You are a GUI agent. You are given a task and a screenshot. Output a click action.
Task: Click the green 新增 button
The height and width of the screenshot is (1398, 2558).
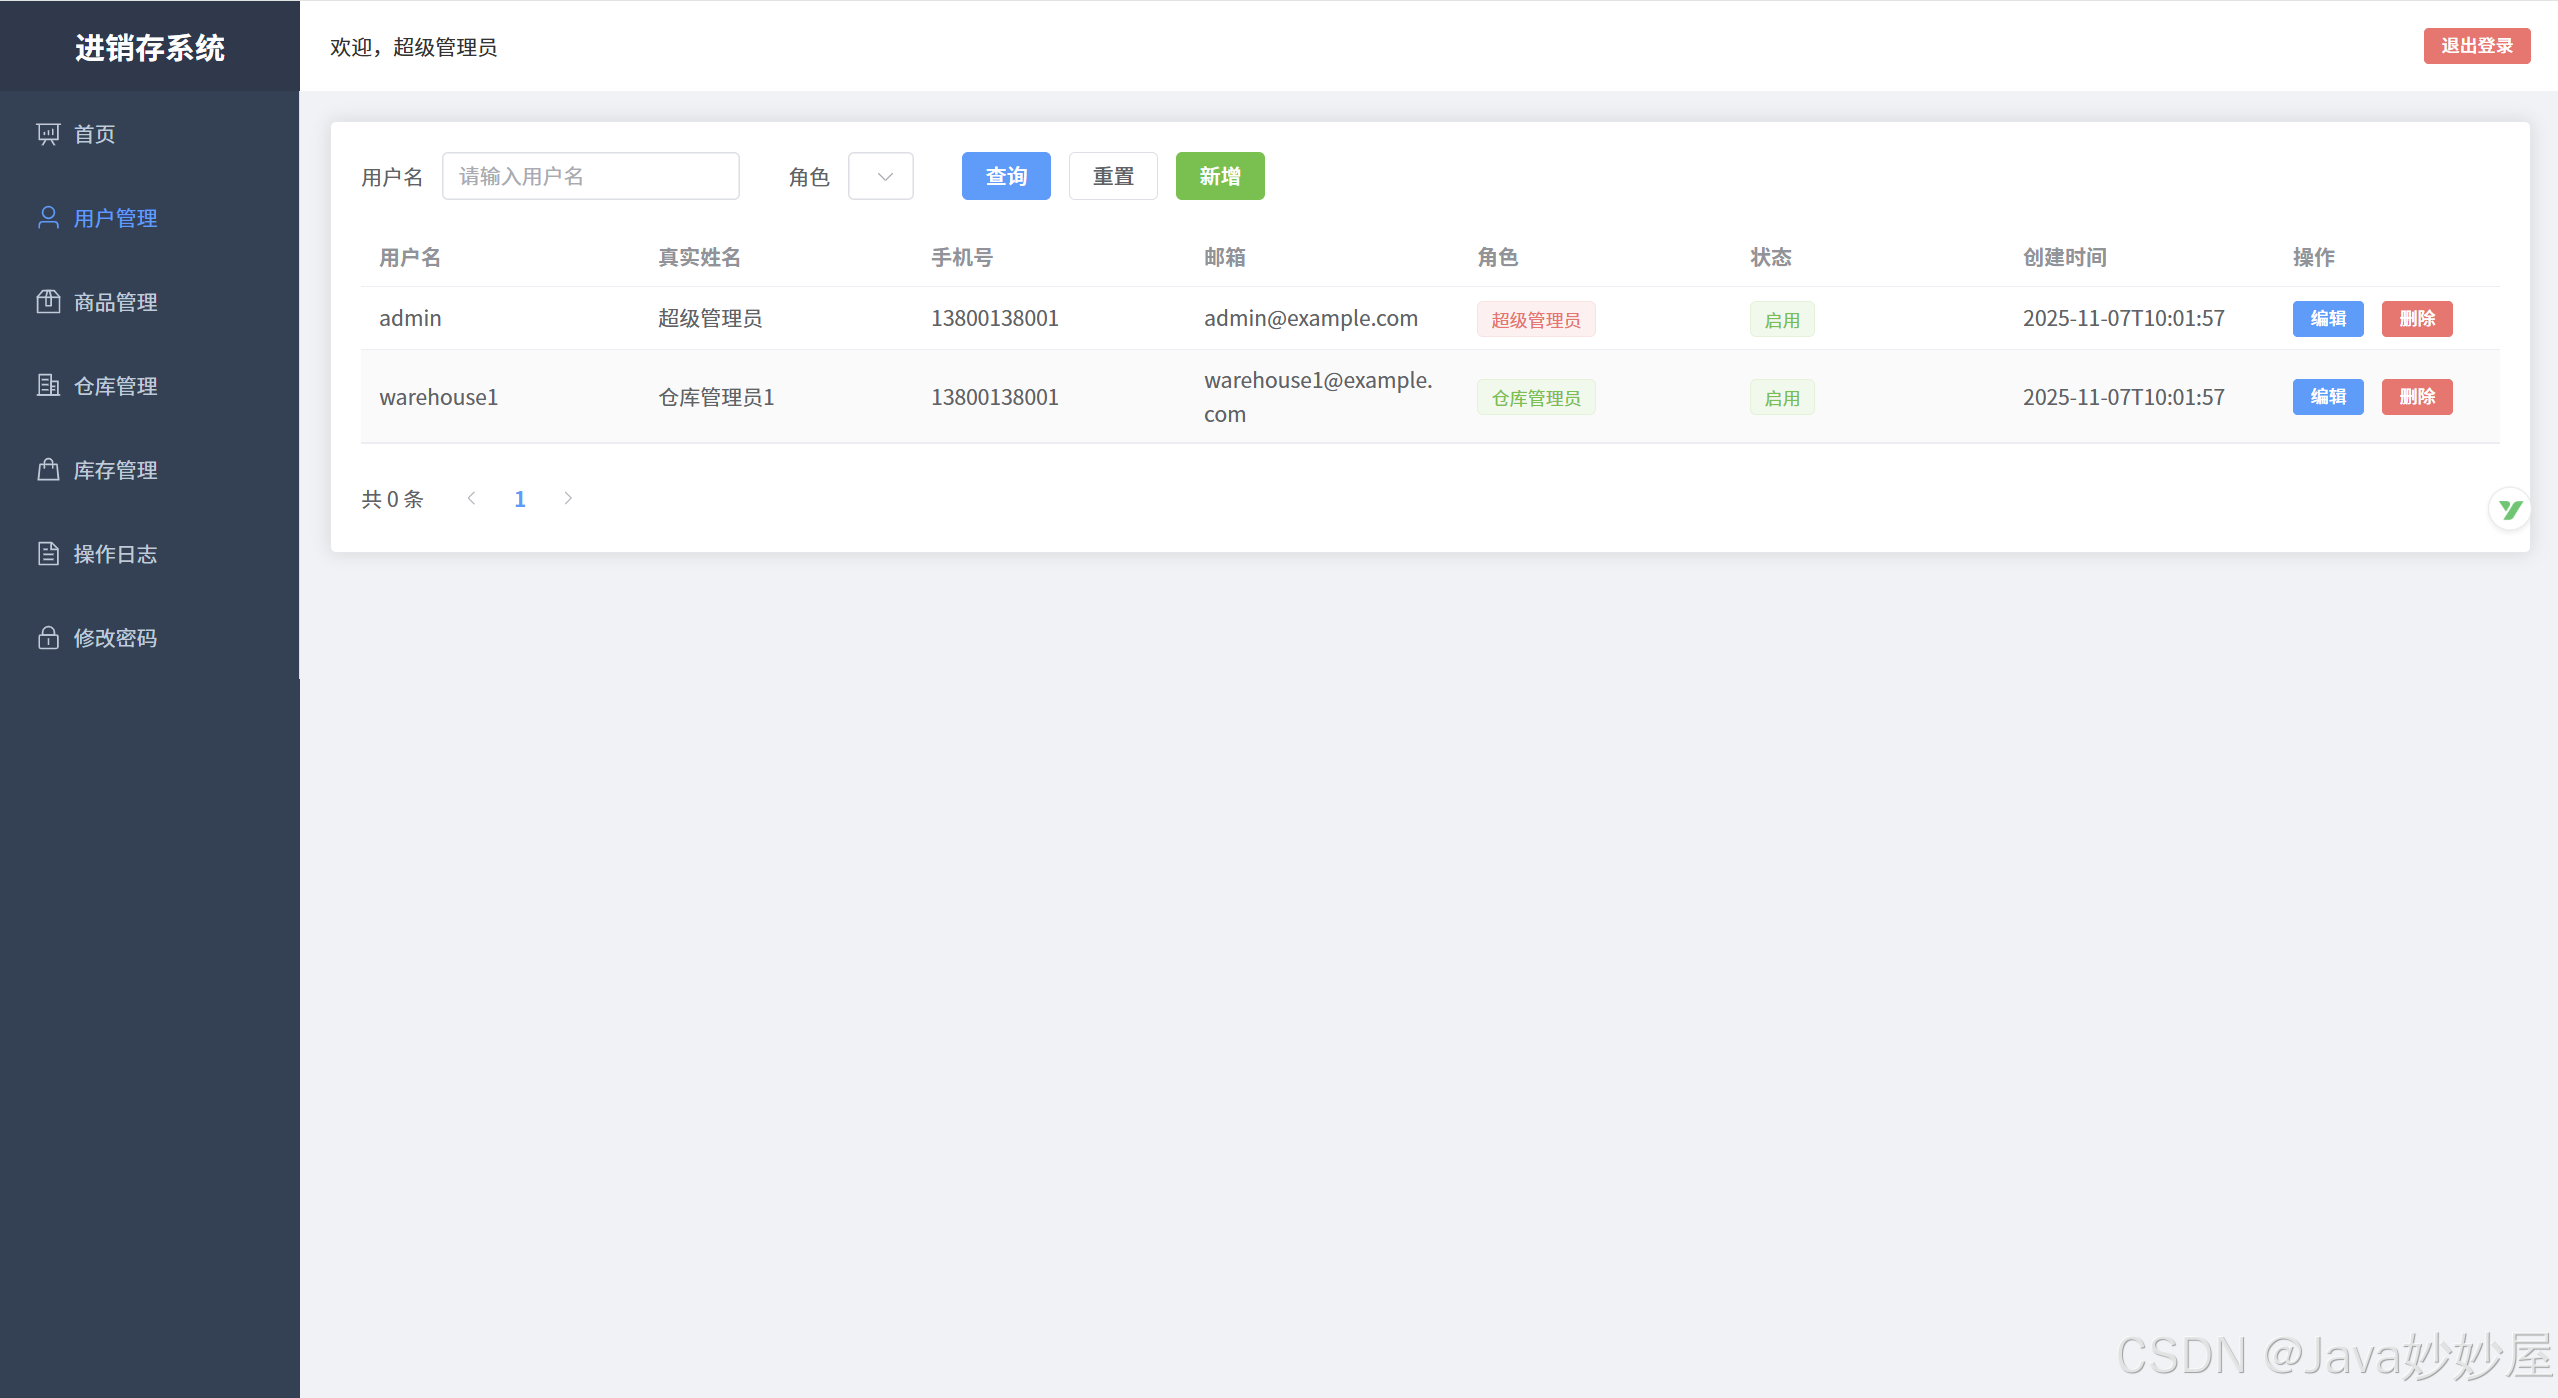coord(1220,176)
